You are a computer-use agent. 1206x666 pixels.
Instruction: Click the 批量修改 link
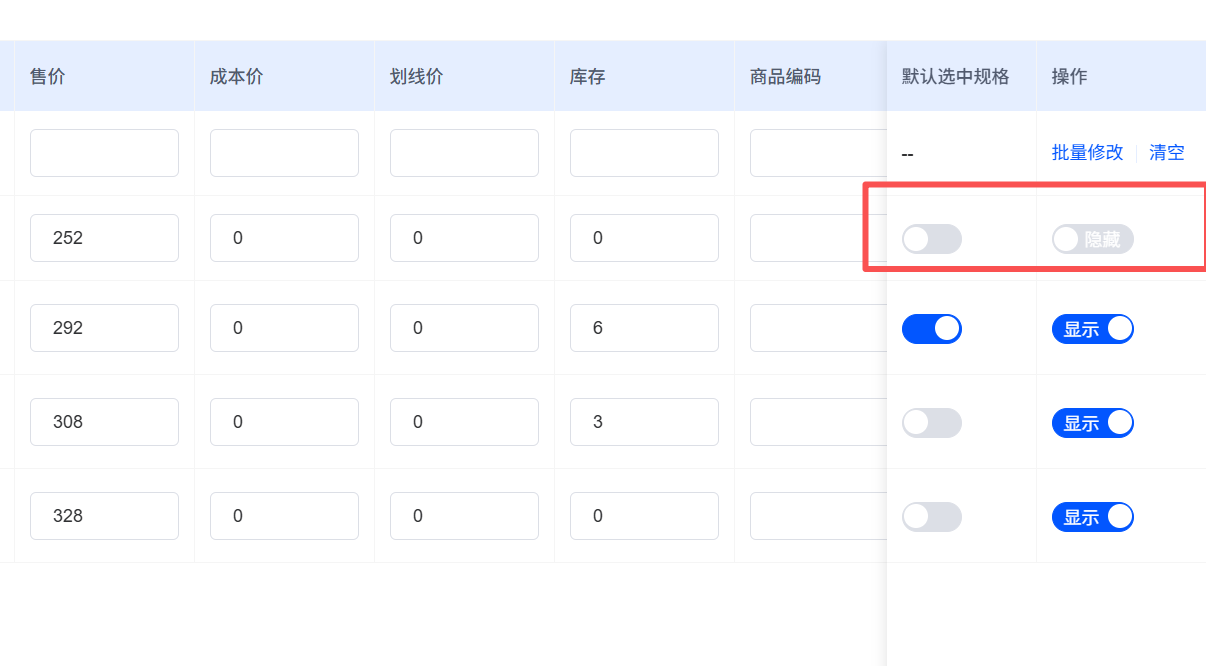1087,153
